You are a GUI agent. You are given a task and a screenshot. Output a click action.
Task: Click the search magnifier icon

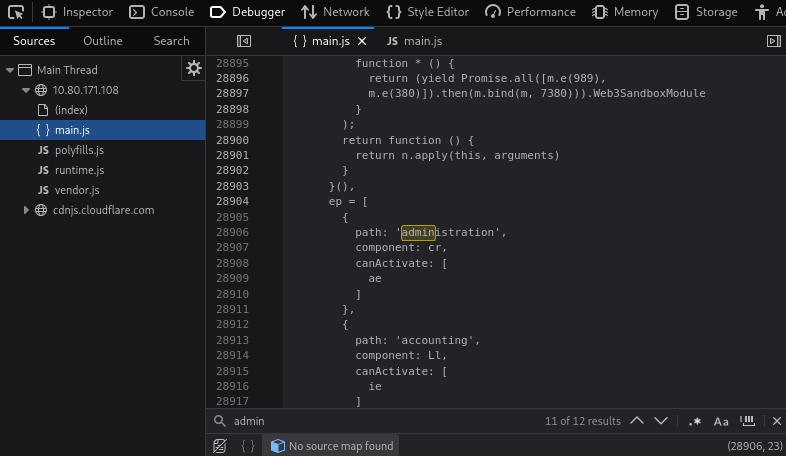220,421
